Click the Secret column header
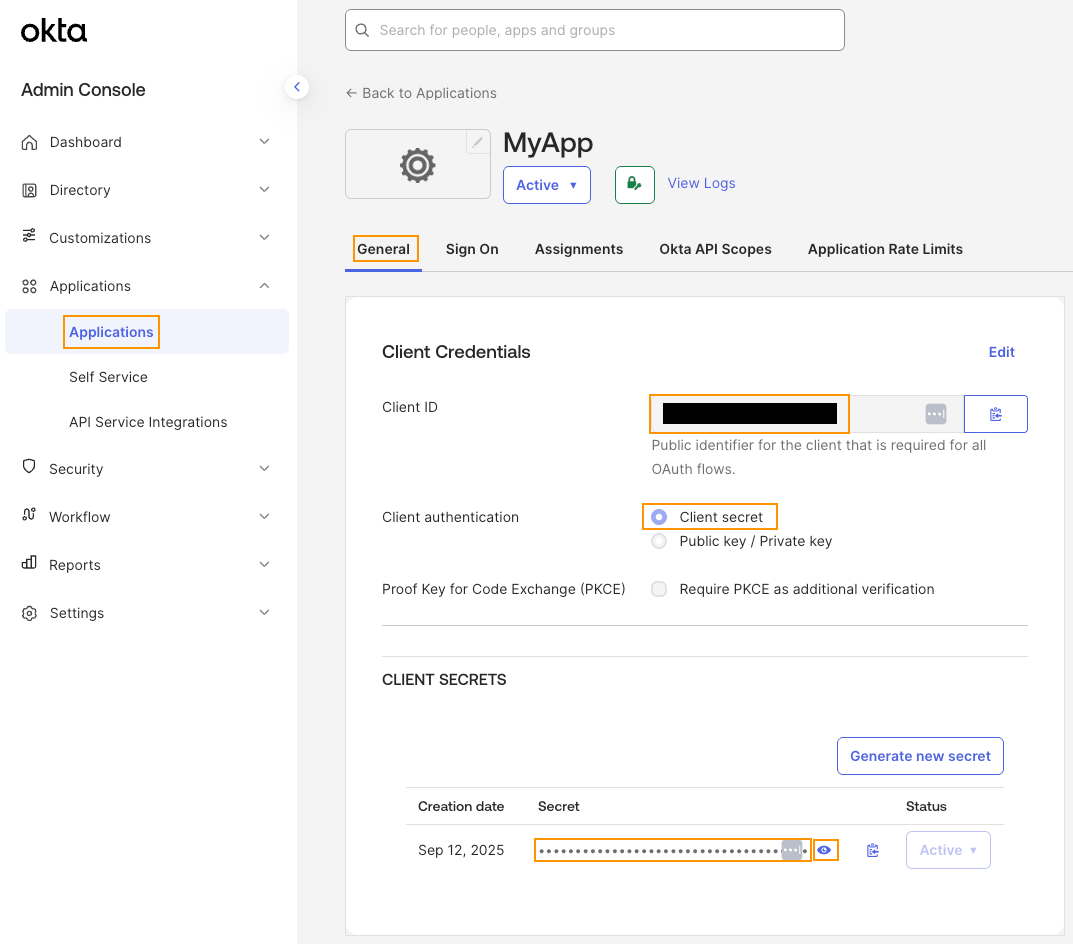1073x944 pixels. click(558, 806)
